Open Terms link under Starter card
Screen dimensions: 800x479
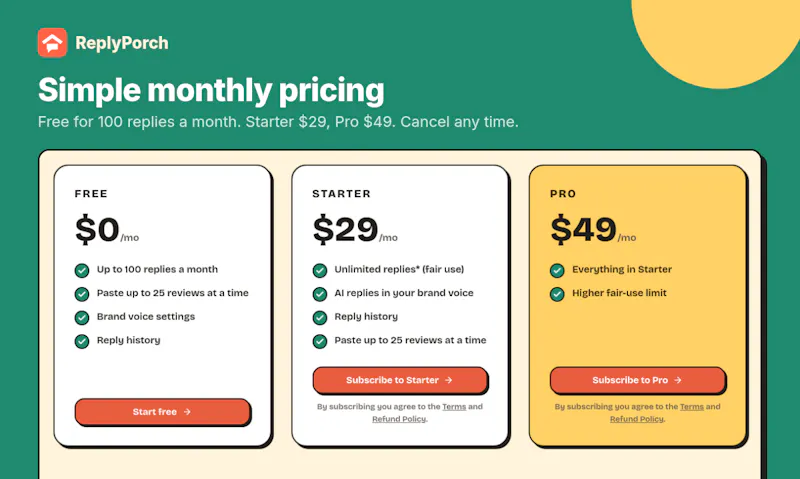point(454,407)
